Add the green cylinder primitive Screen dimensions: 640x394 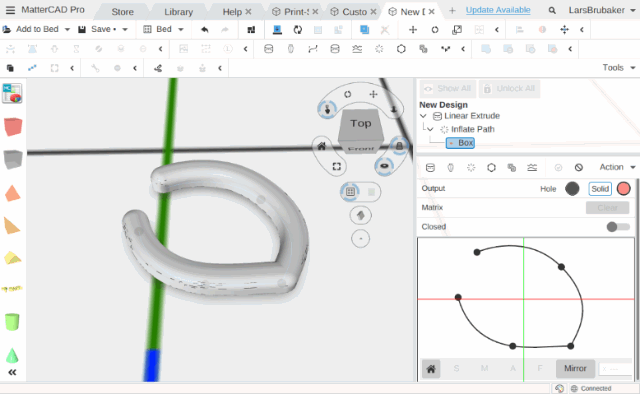tap(12, 322)
